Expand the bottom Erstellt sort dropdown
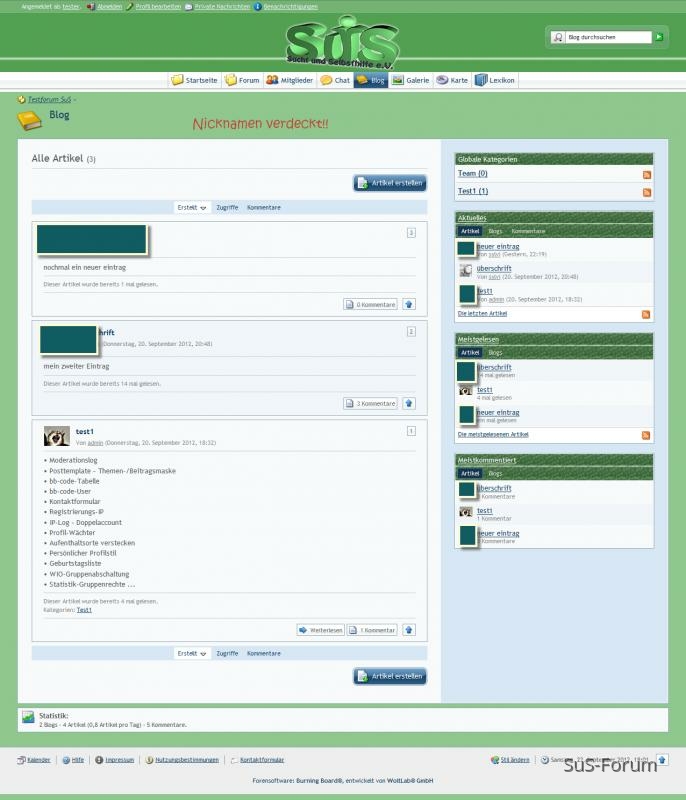The width and height of the screenshot is (686, 800). point(192,653)
